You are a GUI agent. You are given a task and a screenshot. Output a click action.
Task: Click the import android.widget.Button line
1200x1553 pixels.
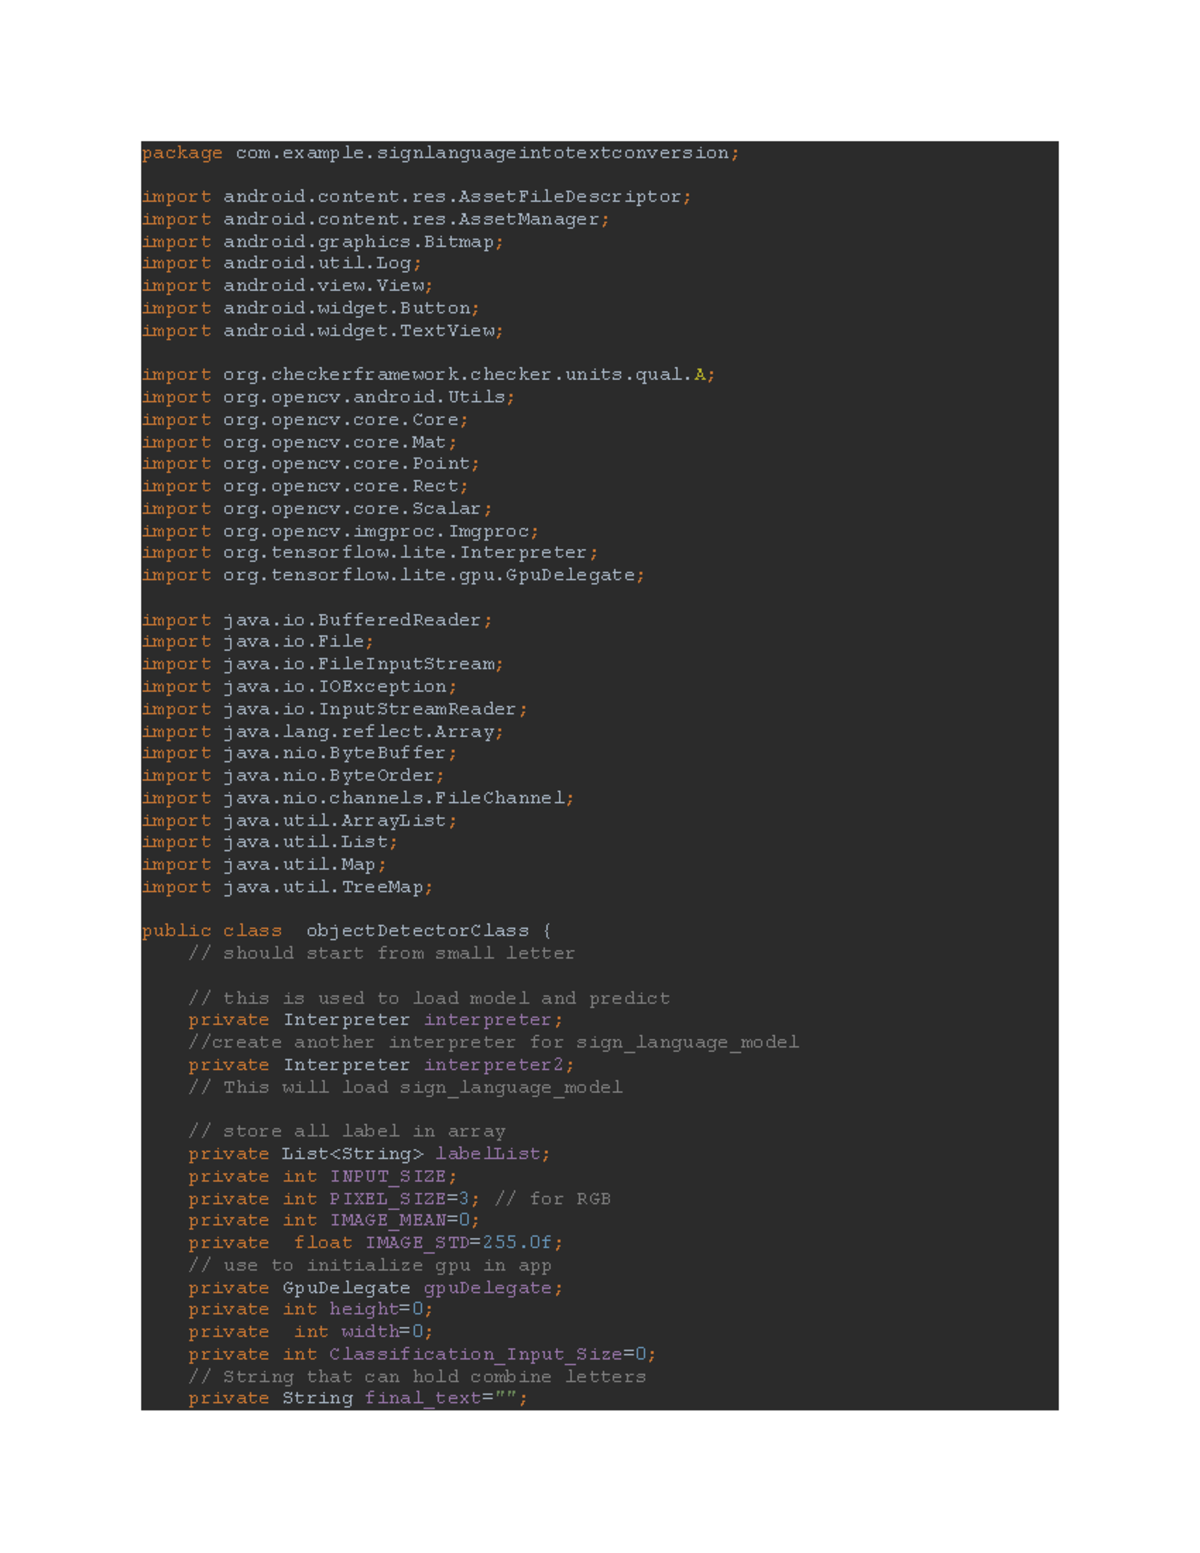click(x=310, y=308)
